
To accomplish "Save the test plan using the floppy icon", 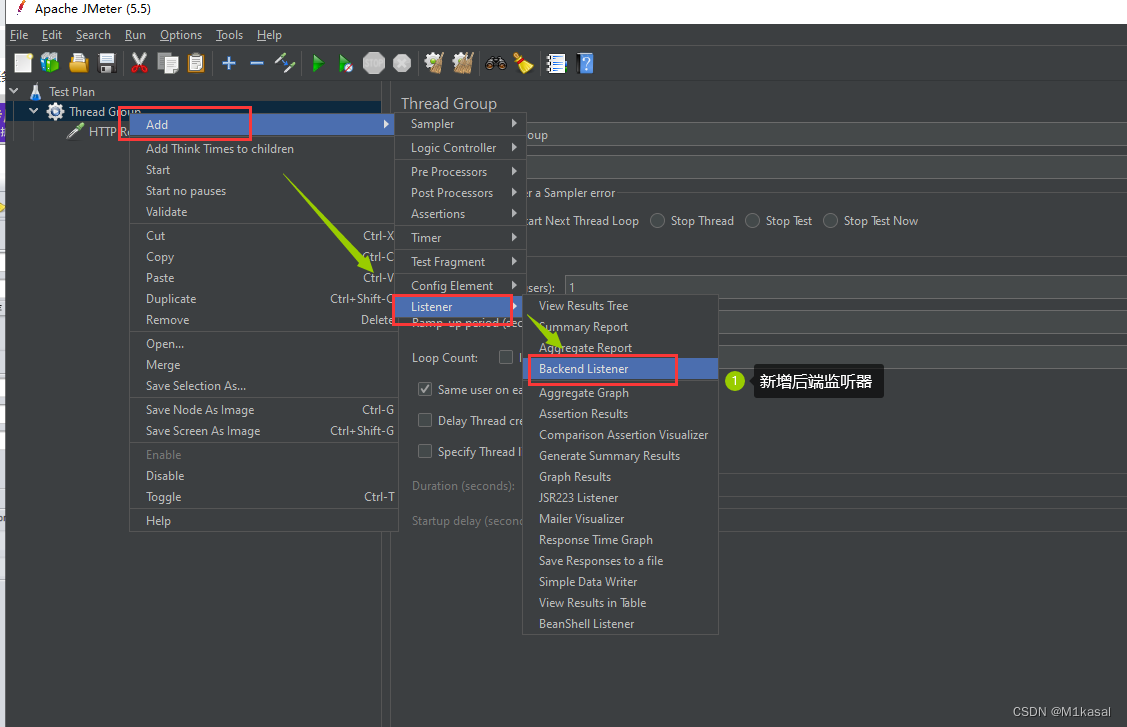I will click(x=107, y=63).
